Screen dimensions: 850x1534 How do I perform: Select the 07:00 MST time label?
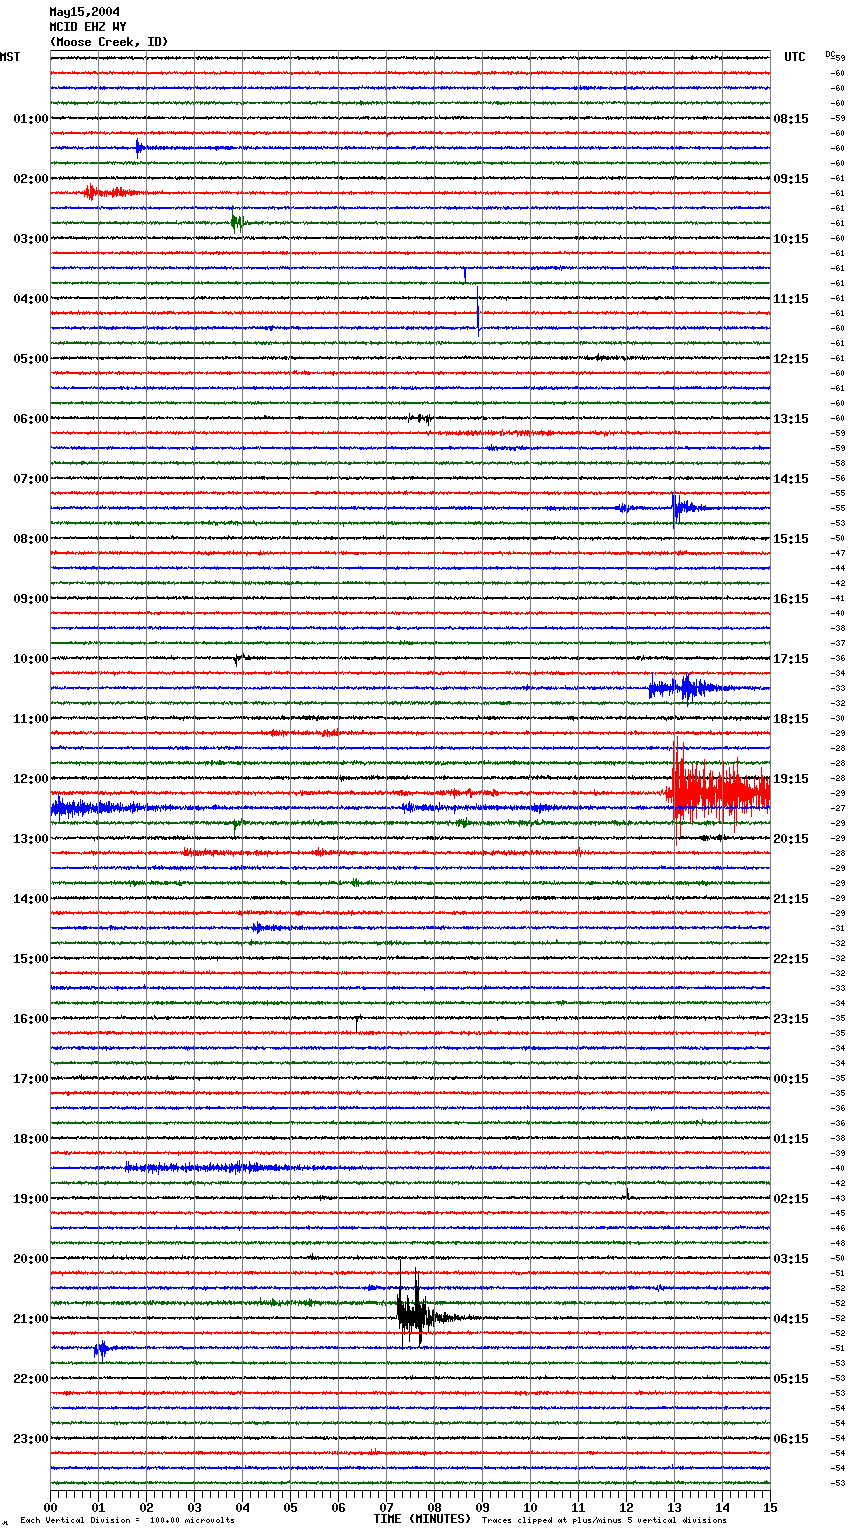(31, 479)
